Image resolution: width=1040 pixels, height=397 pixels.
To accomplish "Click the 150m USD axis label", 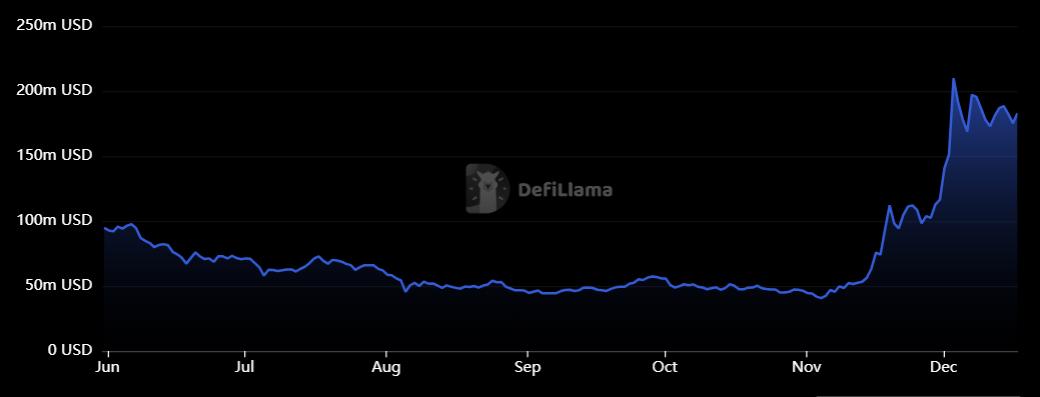I will tap(54, 156).
